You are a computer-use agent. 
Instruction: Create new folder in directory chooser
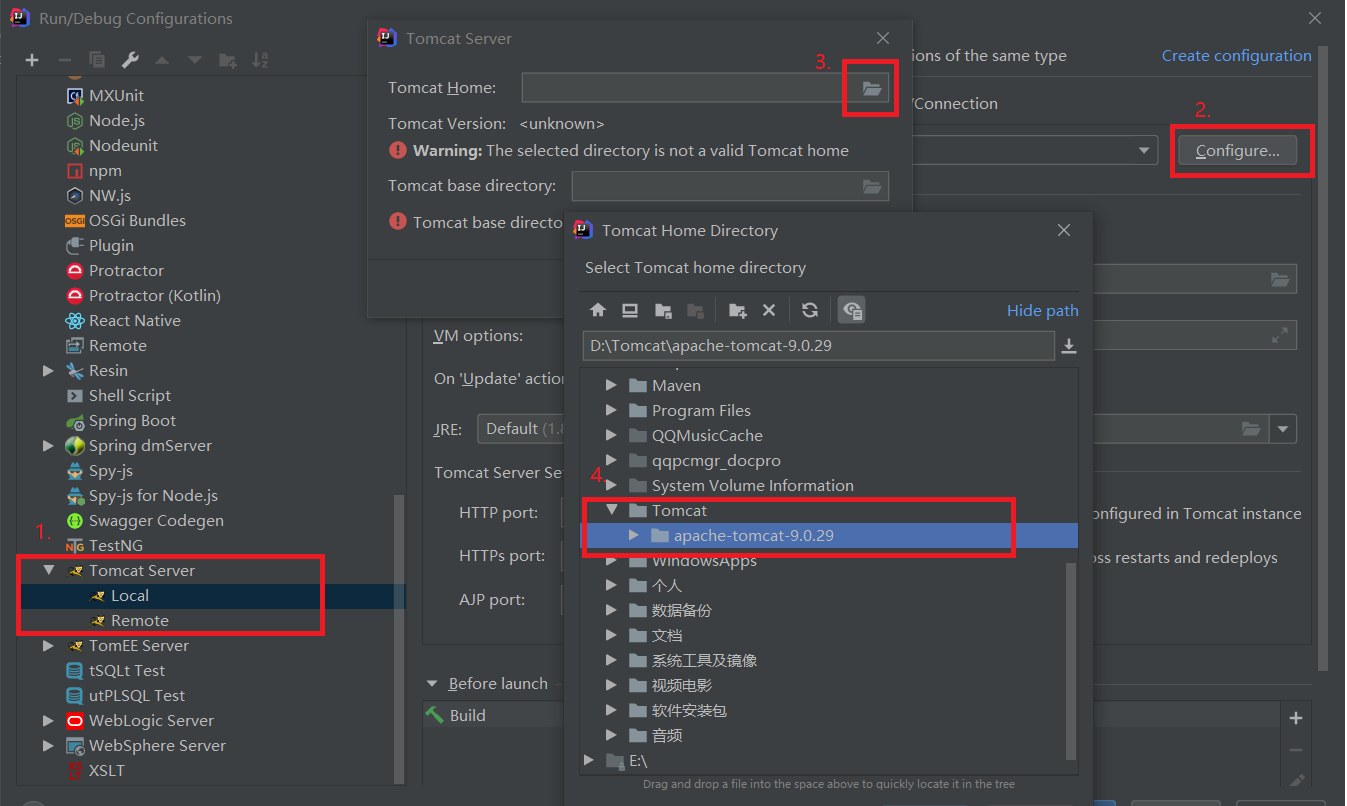[x=738, y=310]
